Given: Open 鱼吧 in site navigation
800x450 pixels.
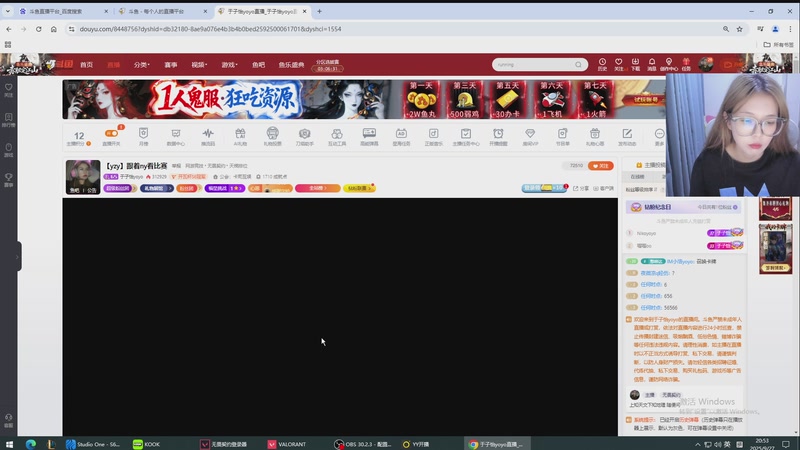Looking at the screenshot, I should [258, 65].
